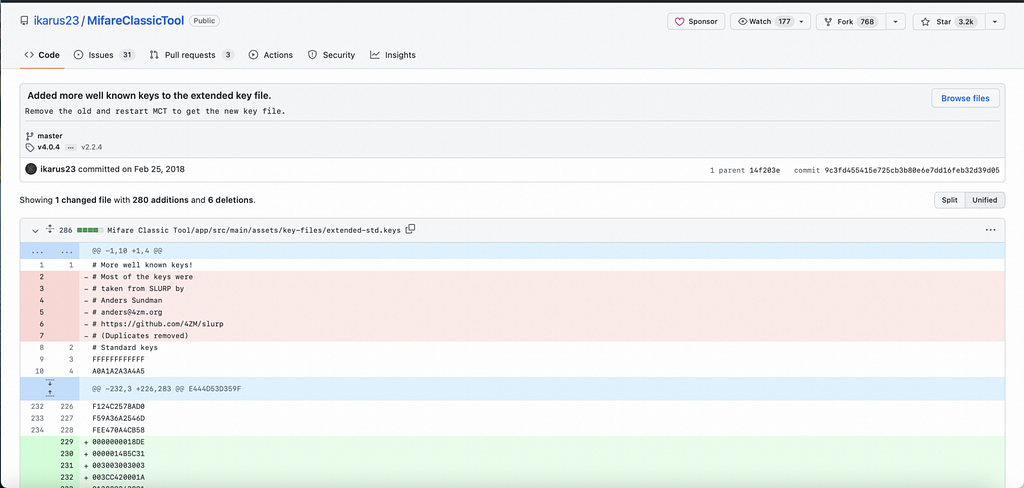Expand all lines icon in file header
The image size is (1024, 488).
click(x=50, y=230)
